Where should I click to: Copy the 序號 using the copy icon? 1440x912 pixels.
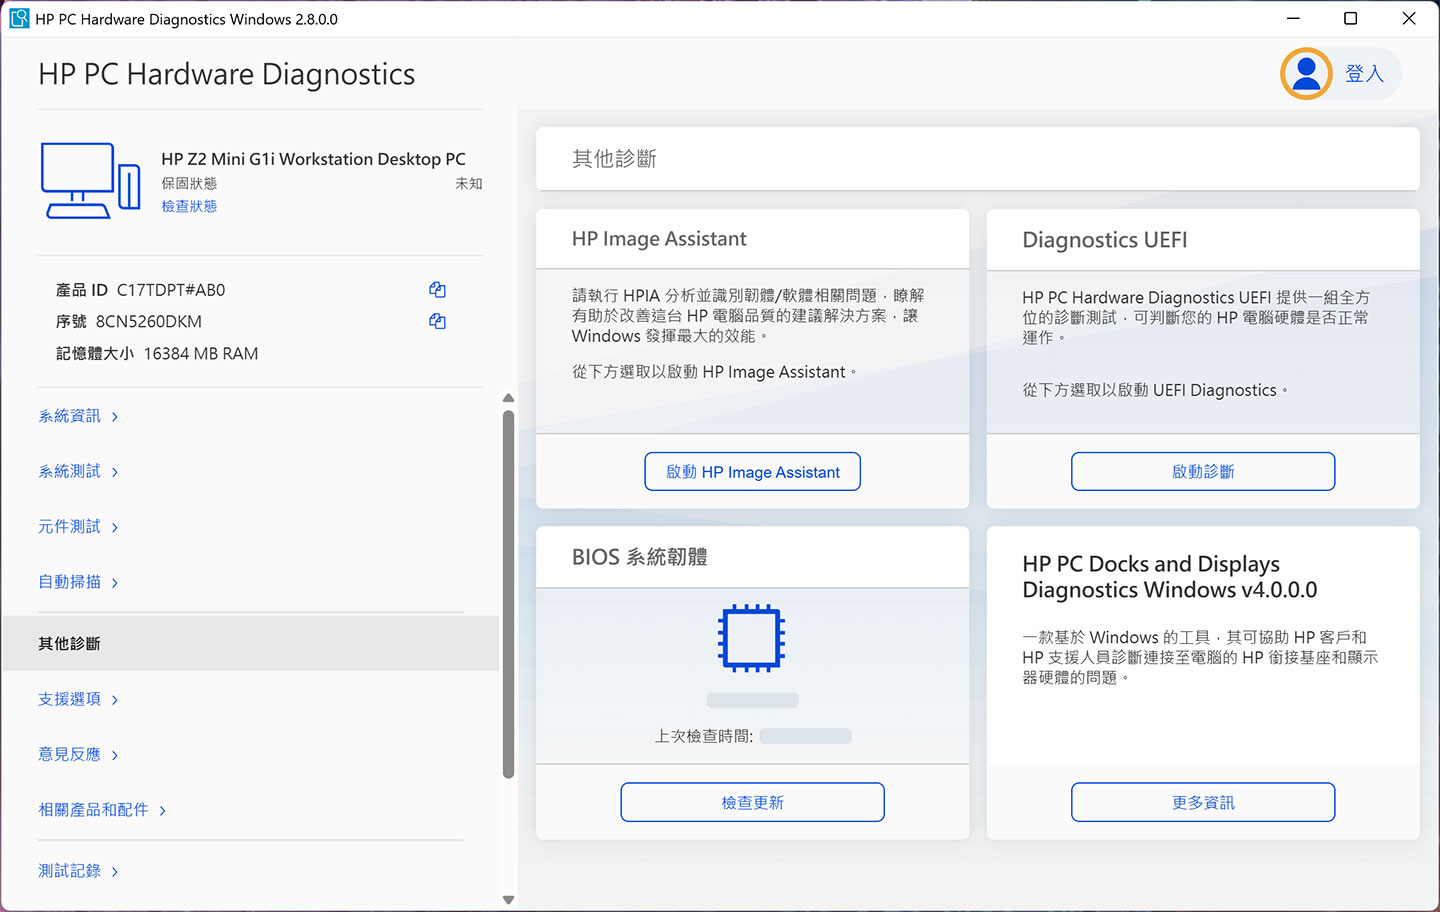pos(437,321)
